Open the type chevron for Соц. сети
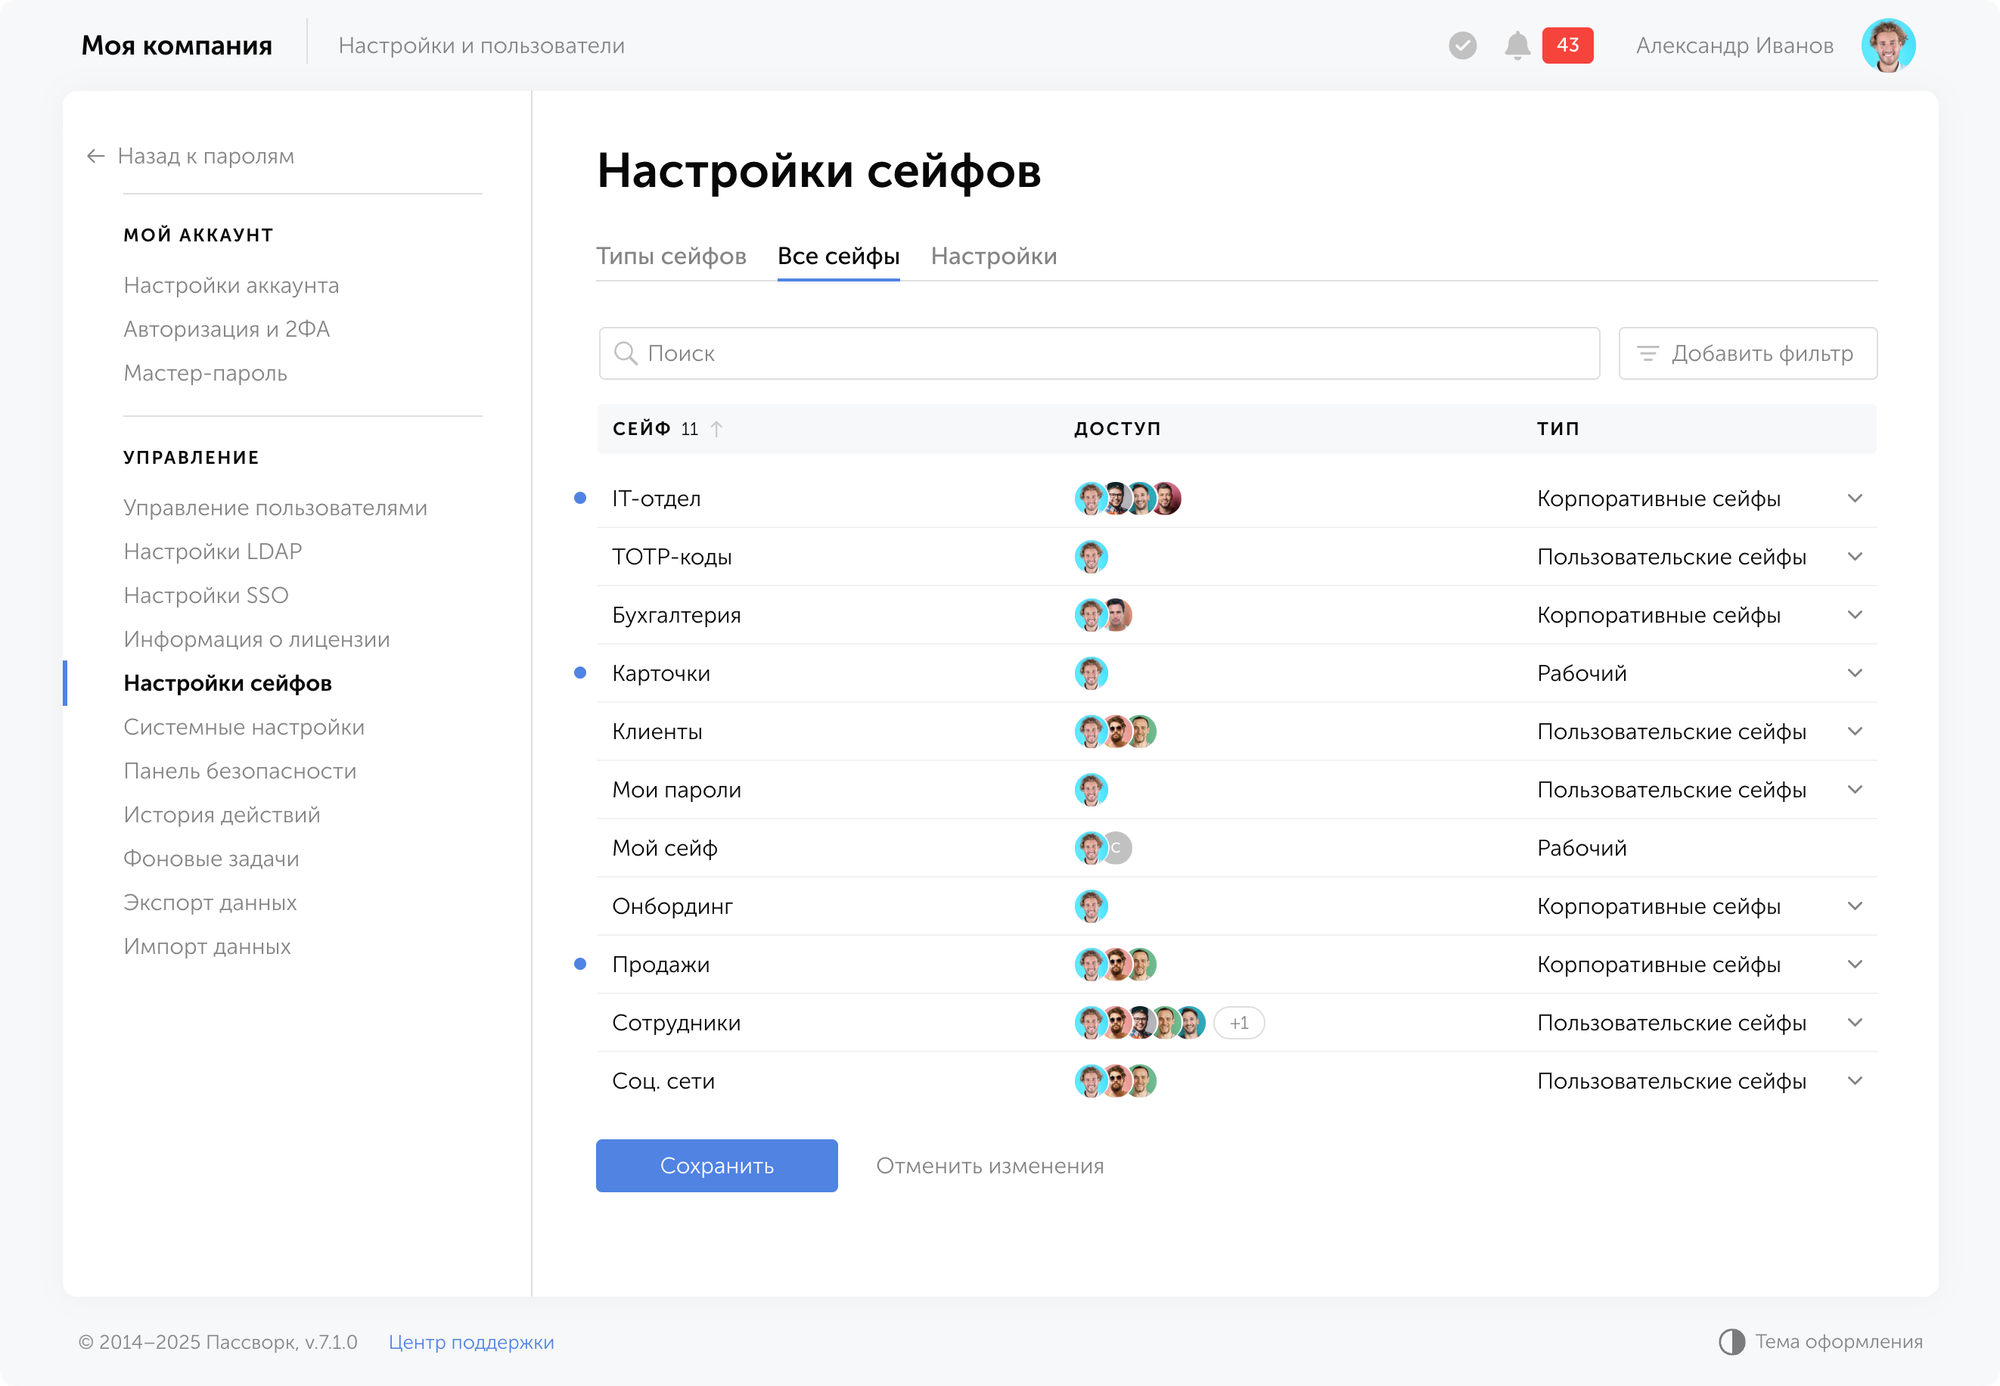 (x=1854, y=1081)
